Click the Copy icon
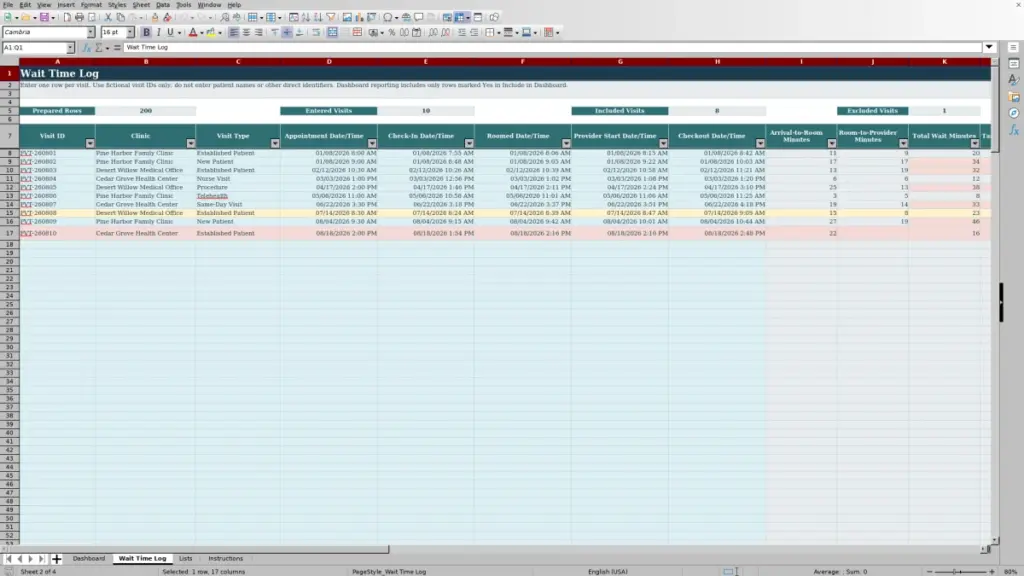The width and height of the screenshot is (1024, 576). pos(120,17)
